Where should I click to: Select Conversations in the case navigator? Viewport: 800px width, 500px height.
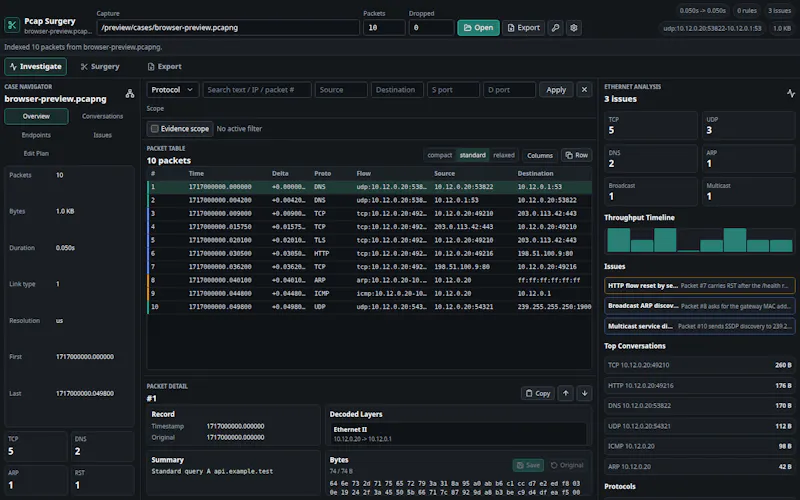[x=103, y=116]
